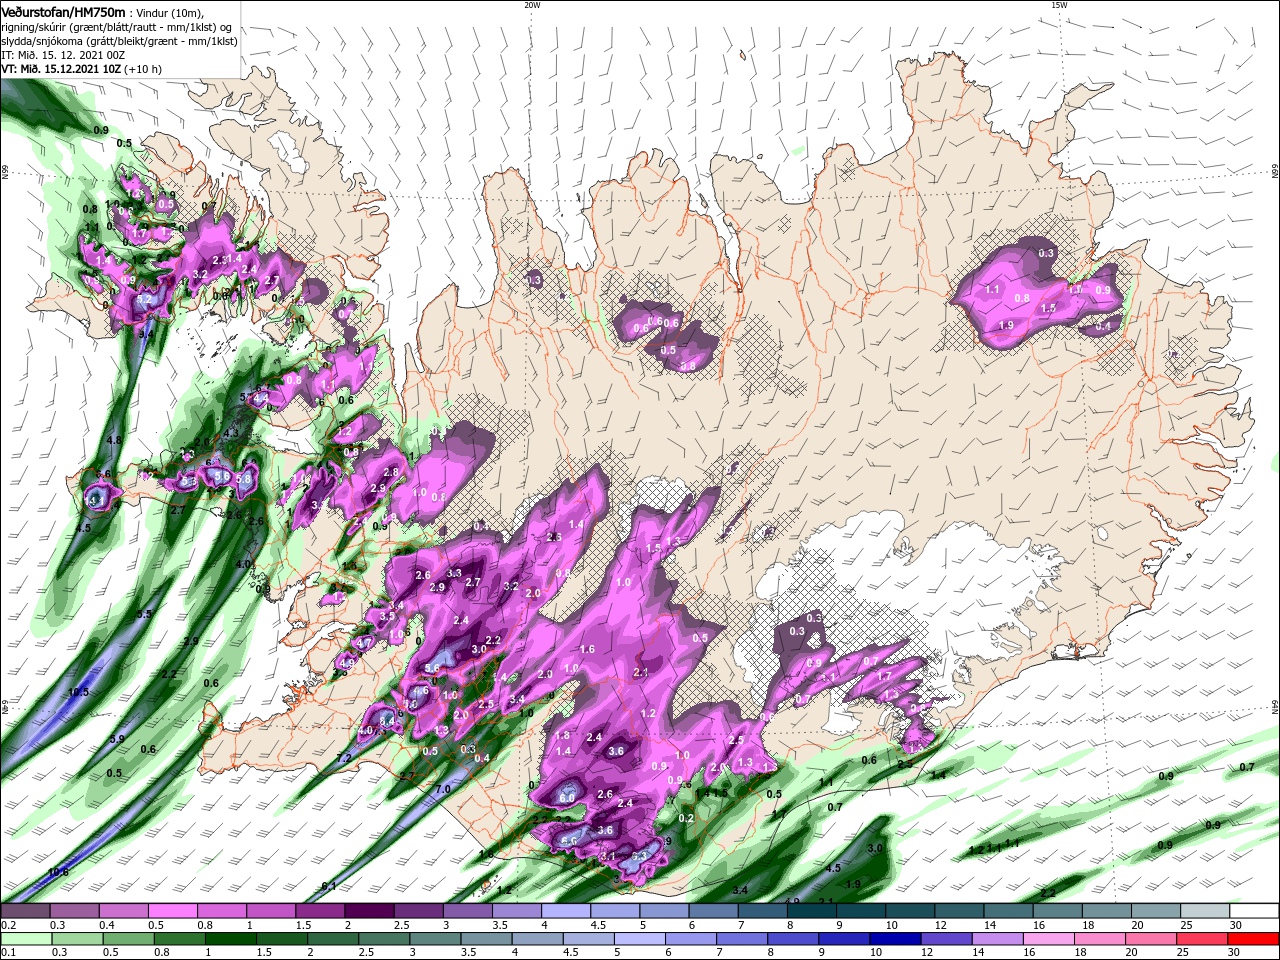Click the violet rain-scale swatch labeled 12
Image resolution: width=1280 pixels, height=960 pixels.
946,939
